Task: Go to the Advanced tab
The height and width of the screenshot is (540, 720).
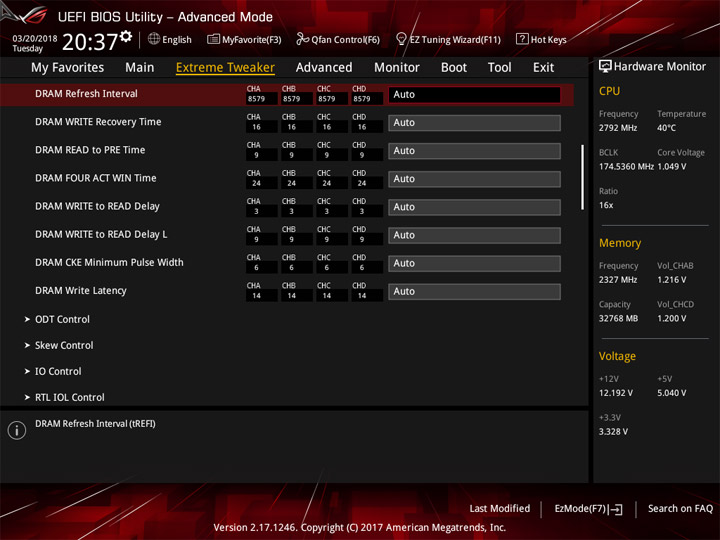Action: (x=324, y=68)
